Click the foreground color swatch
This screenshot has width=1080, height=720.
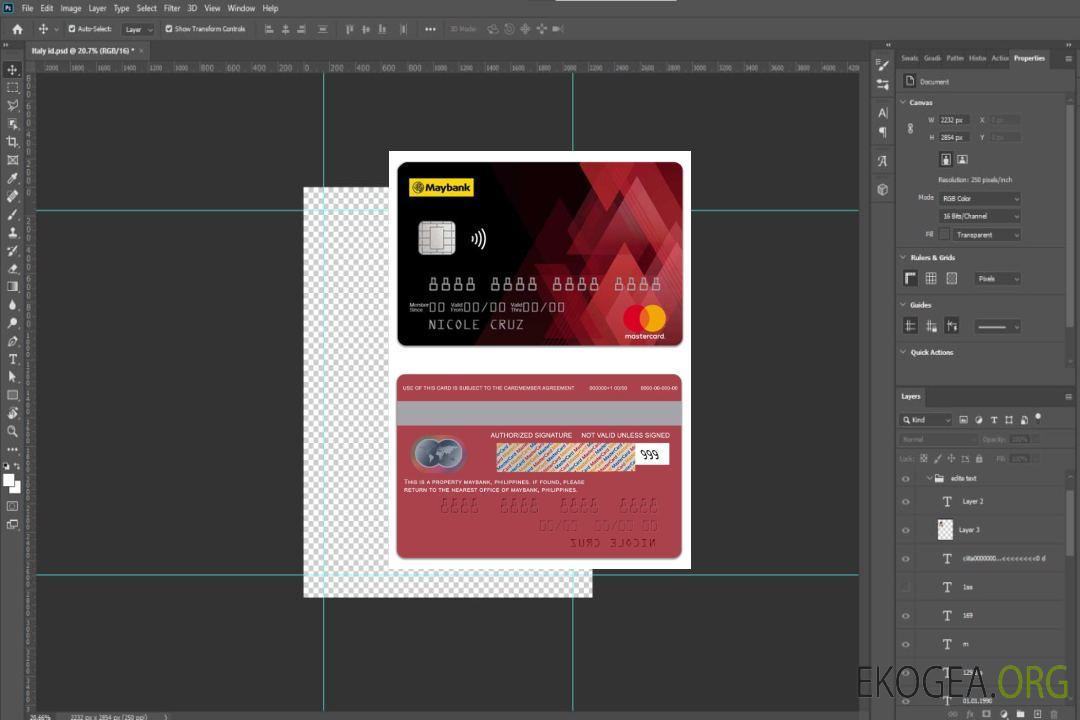click(x=9, y=481)
